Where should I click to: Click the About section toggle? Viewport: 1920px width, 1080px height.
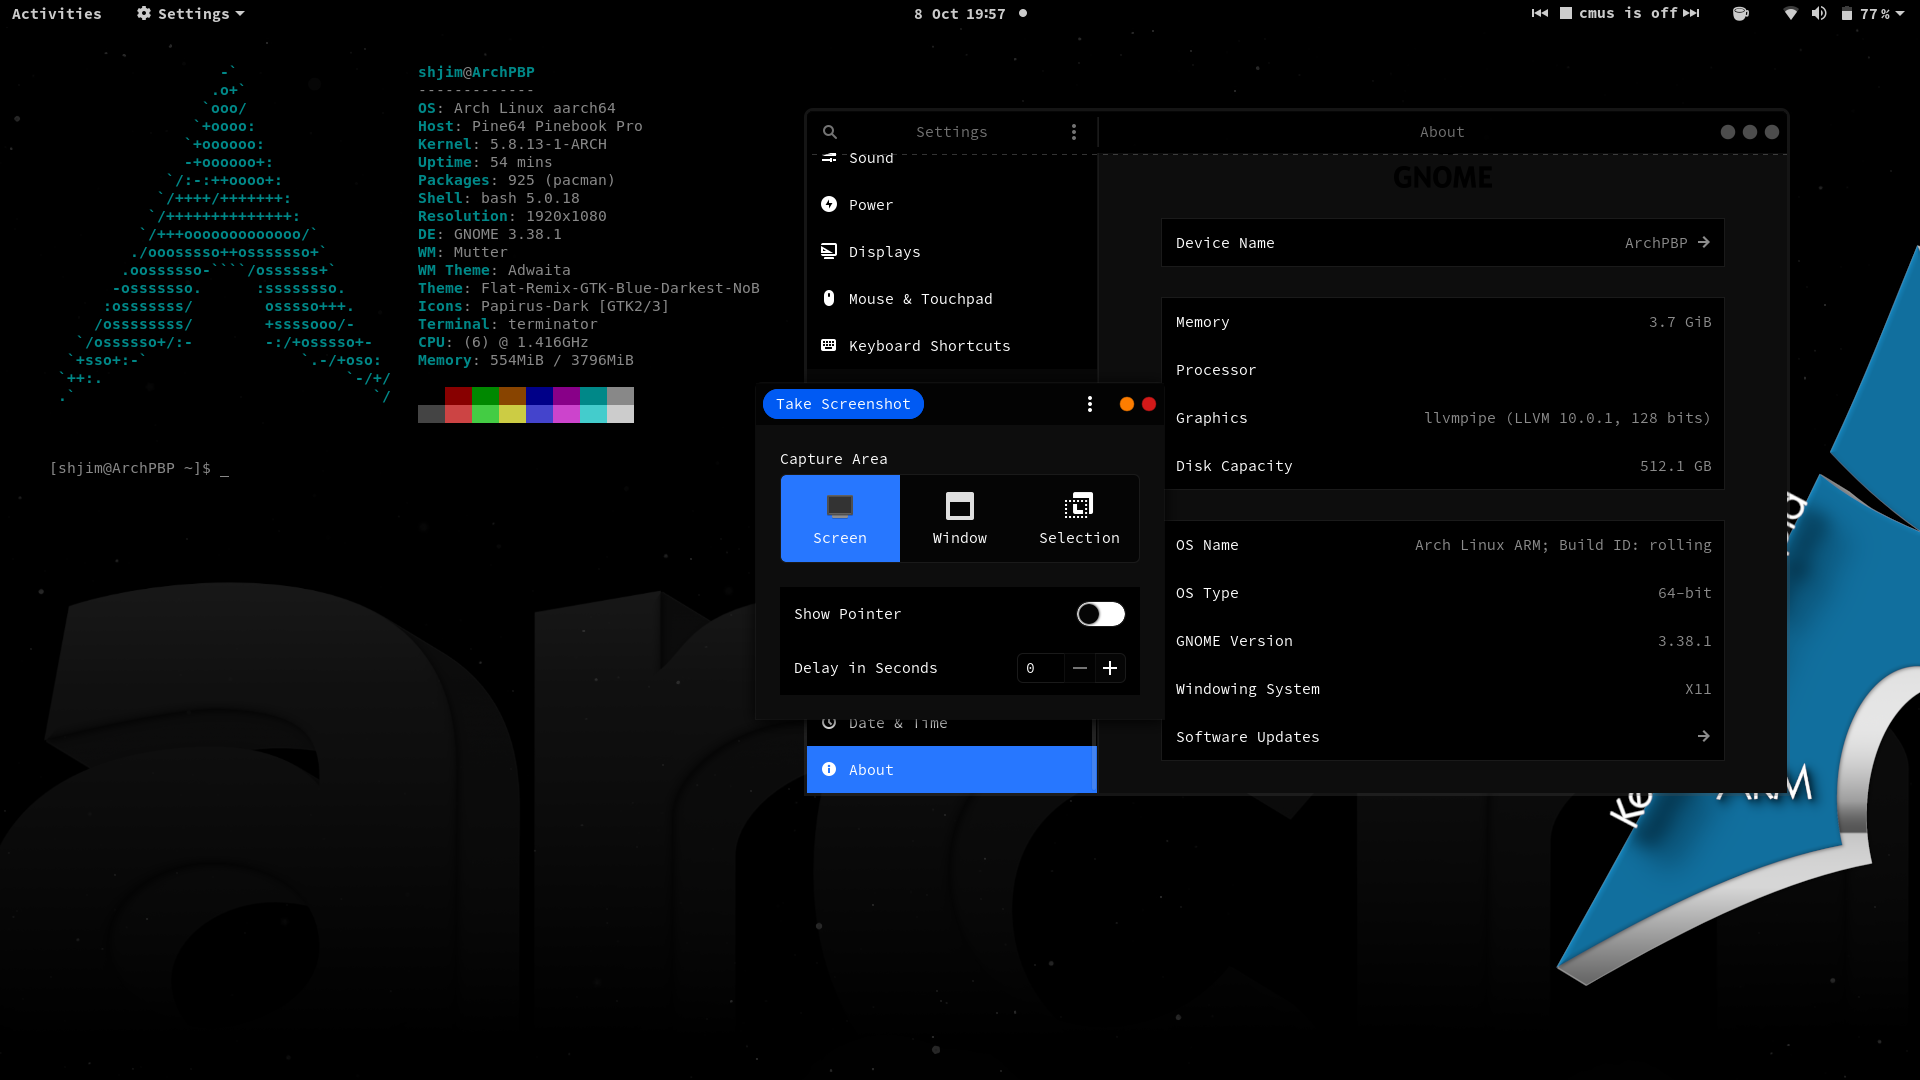[x=951, y=769]
